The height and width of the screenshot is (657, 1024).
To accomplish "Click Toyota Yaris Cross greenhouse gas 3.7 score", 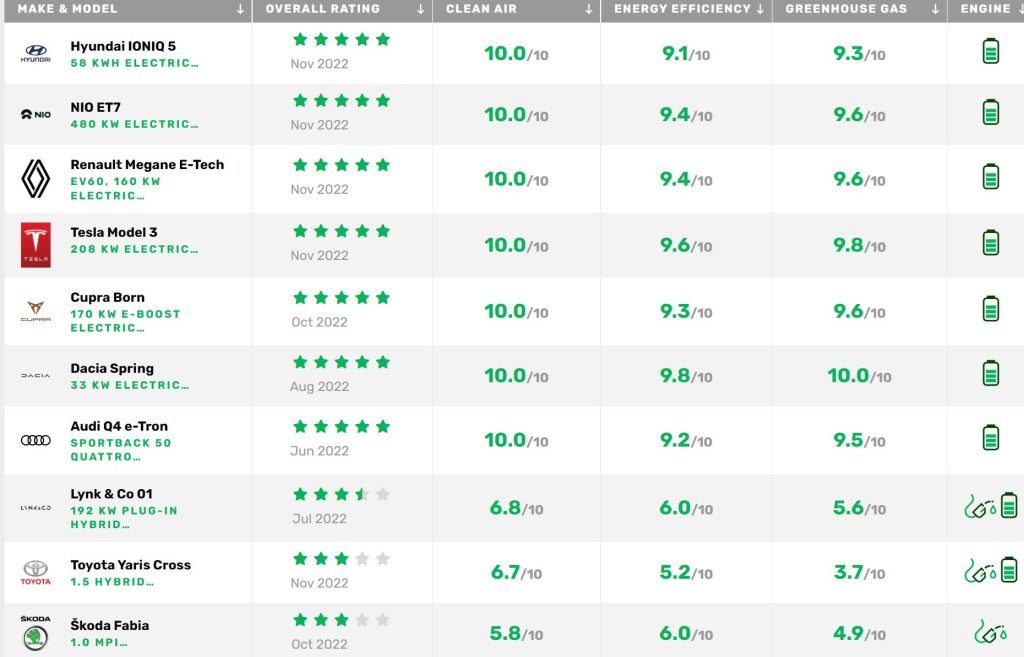I will [x=859, y=573].
